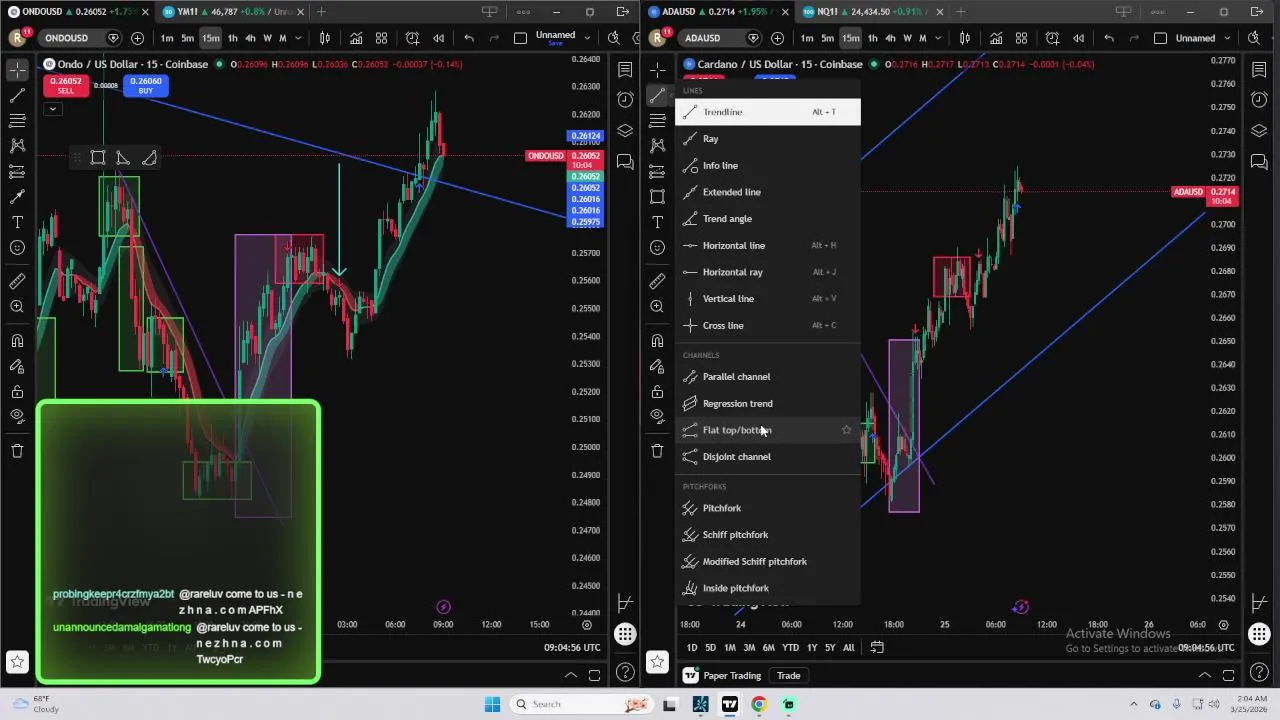Expand timeframe dropdown in ONDOUSD window

click(297, 38)
